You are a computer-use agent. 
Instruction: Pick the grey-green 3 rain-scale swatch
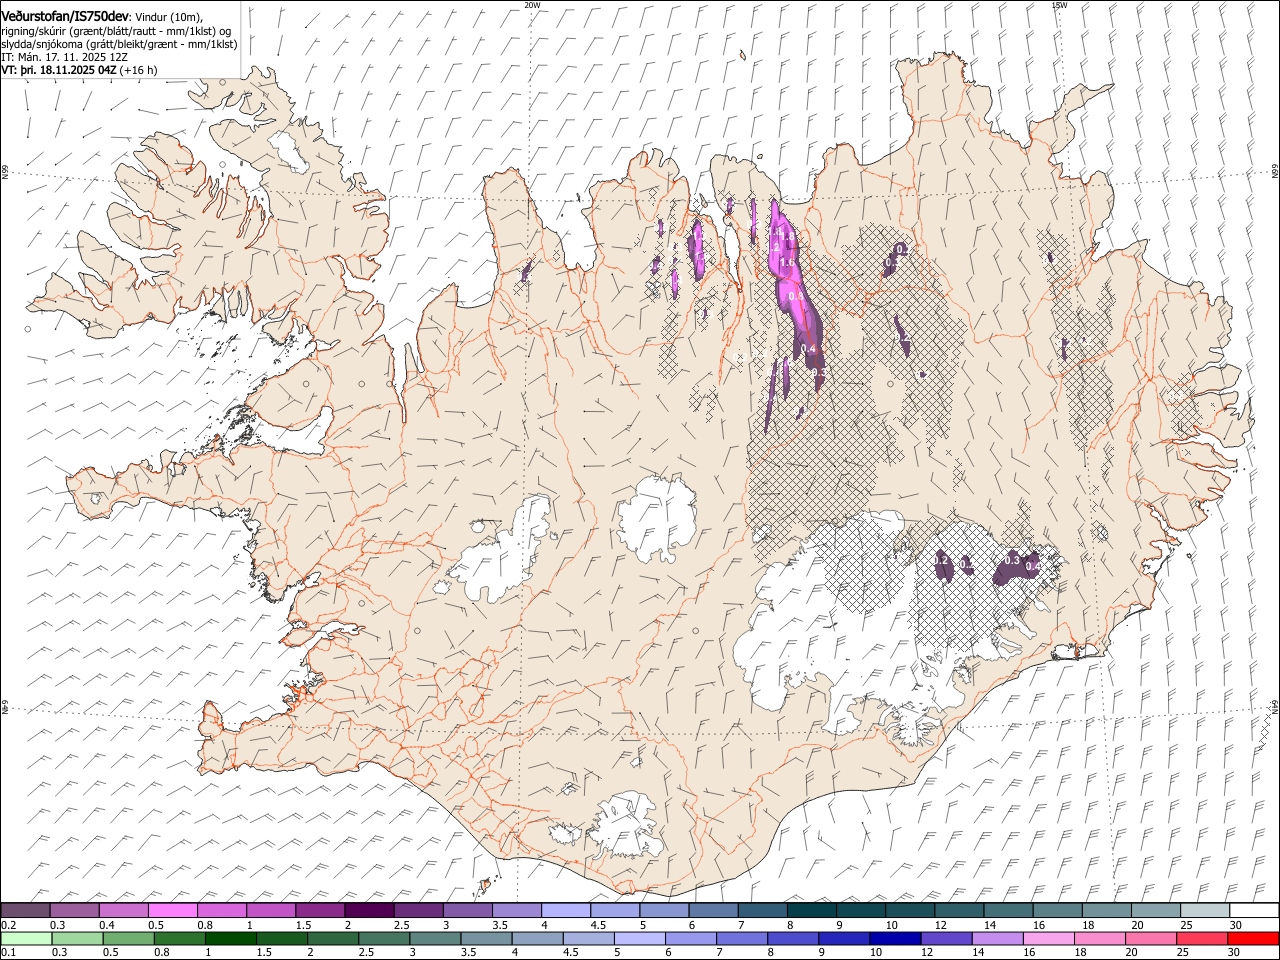[435, 938]
